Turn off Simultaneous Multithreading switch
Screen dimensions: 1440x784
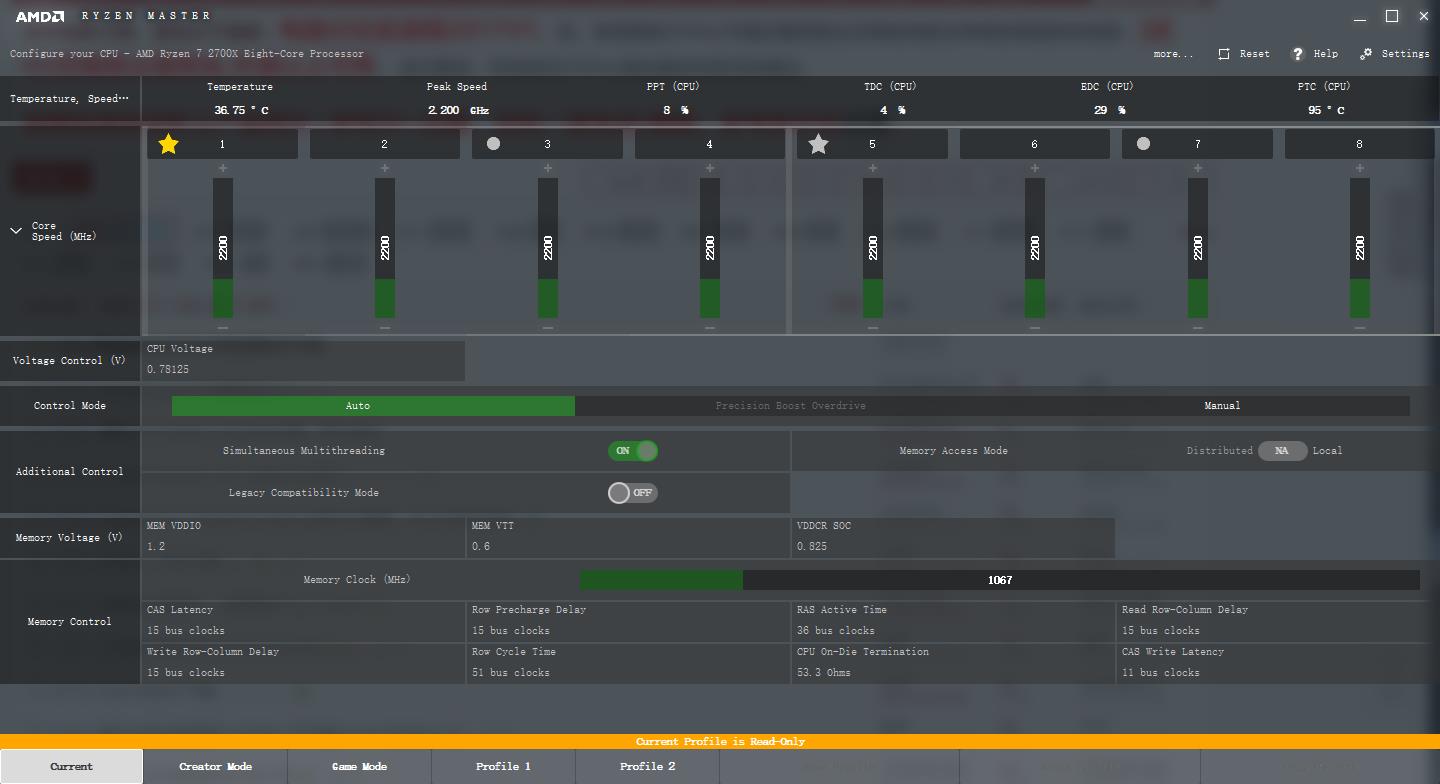633,451
